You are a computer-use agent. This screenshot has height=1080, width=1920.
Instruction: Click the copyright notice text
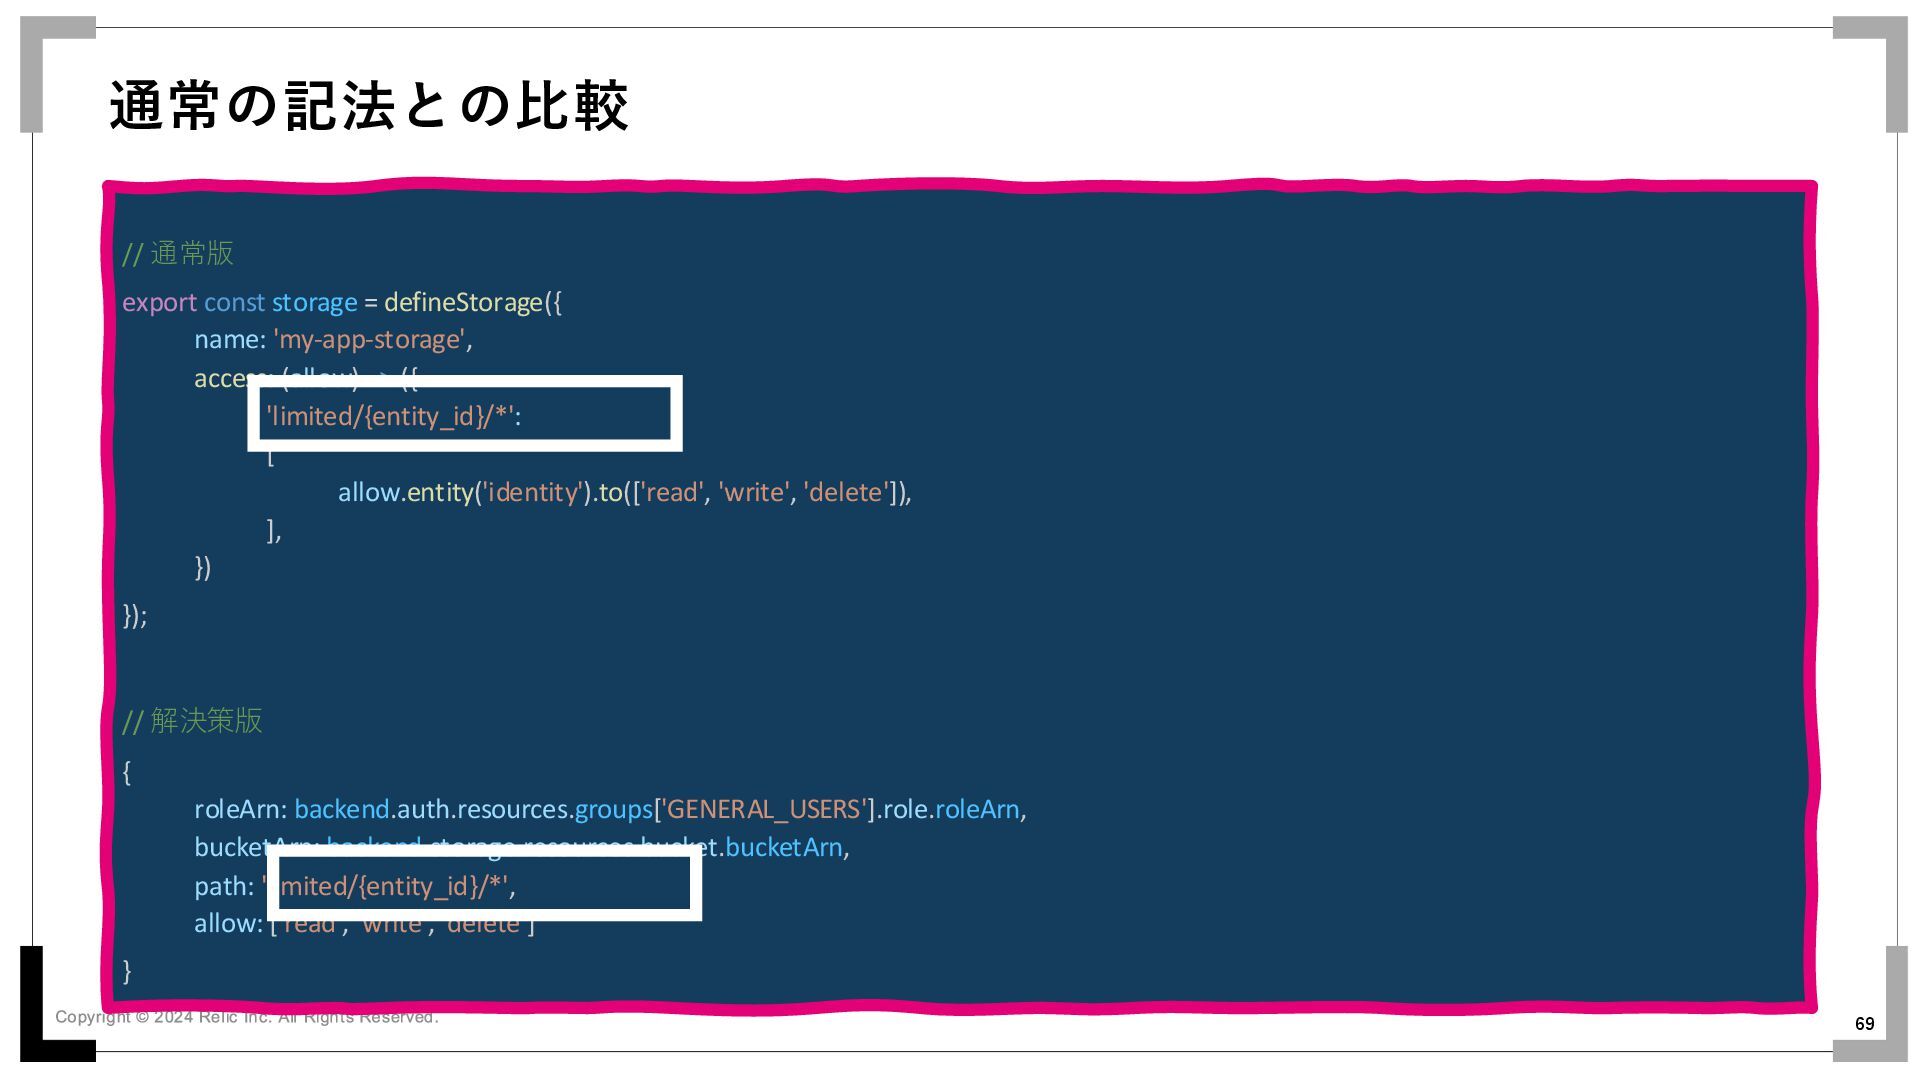click(246, 1018)
